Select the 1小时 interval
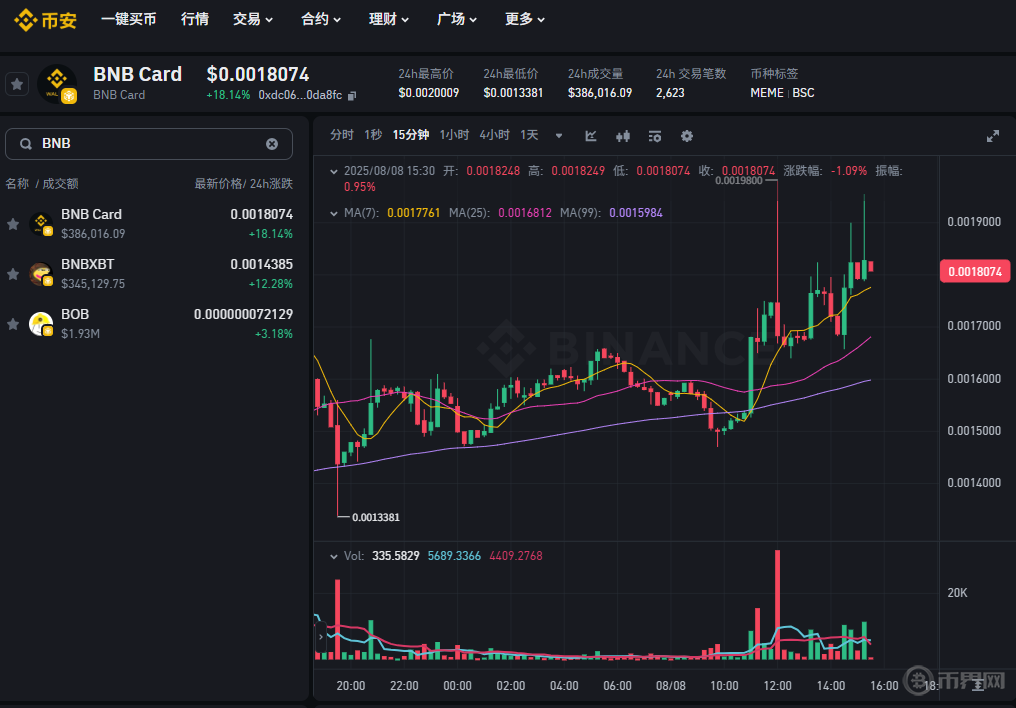Viewport: 1016px width, 708px height. tap(454, 135)
